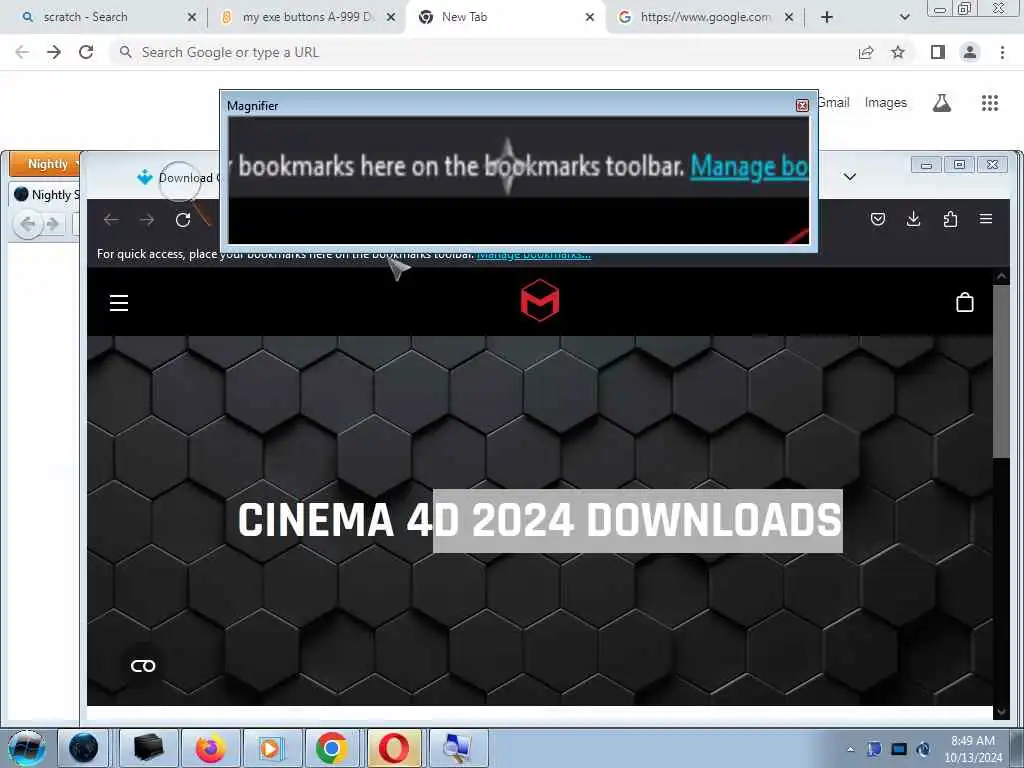Image resolution: width=1024 pixels, height=768 pixels.
Task: Open Gmail link
Action: 834,103
